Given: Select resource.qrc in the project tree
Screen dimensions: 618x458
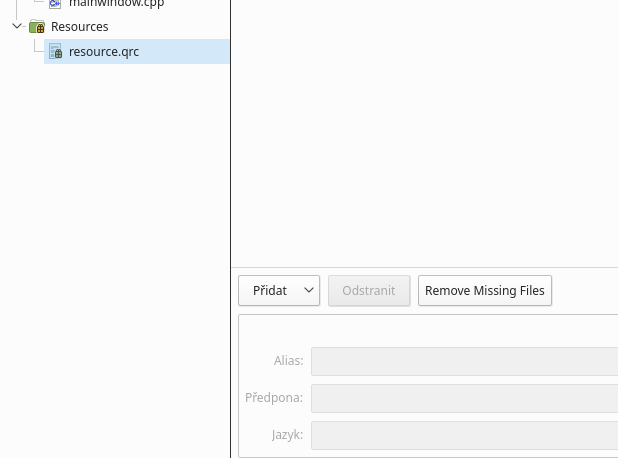Looking at the screenshot, I should pyautogui.click(x=136, y=51).
